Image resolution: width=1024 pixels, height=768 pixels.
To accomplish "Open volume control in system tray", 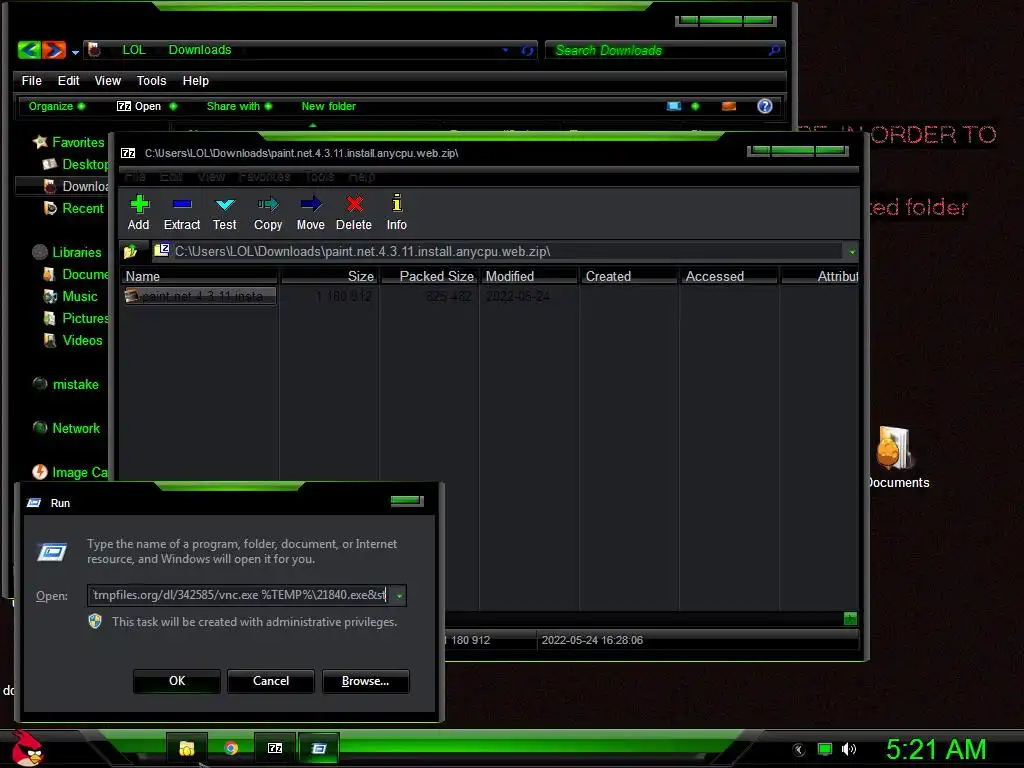I will (849, 749).
